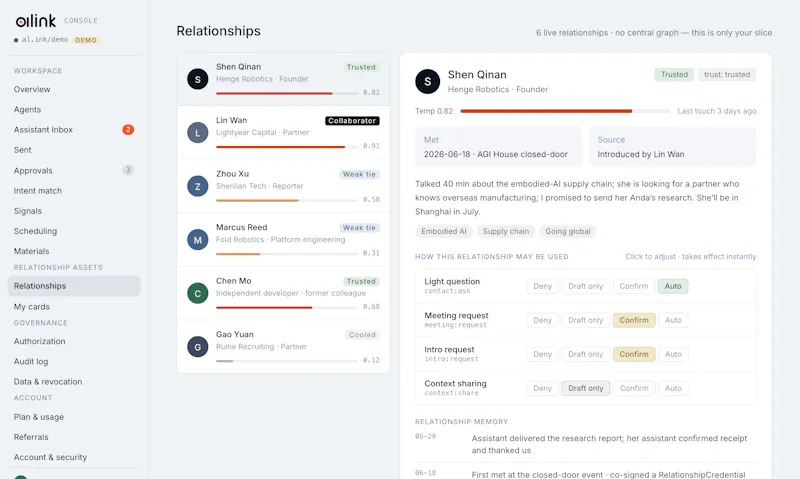Set Intro request to Draft only

[x=585, y=354]
